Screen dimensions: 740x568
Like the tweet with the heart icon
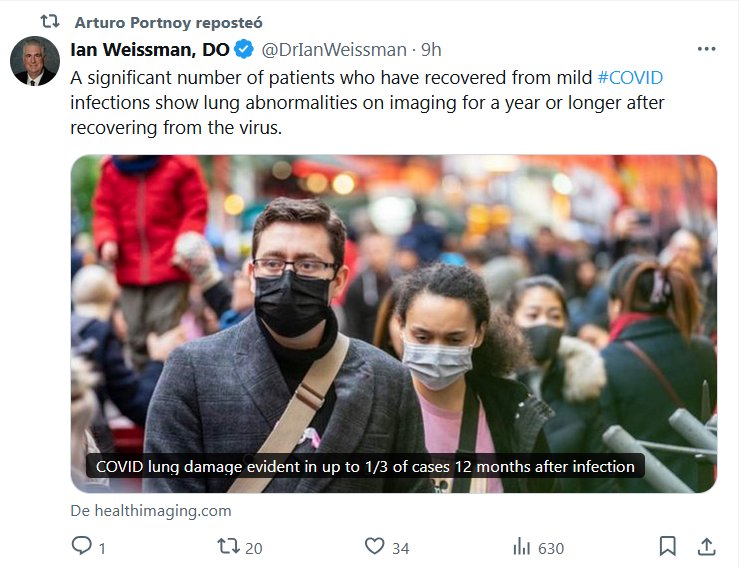[x=374, y=546]
